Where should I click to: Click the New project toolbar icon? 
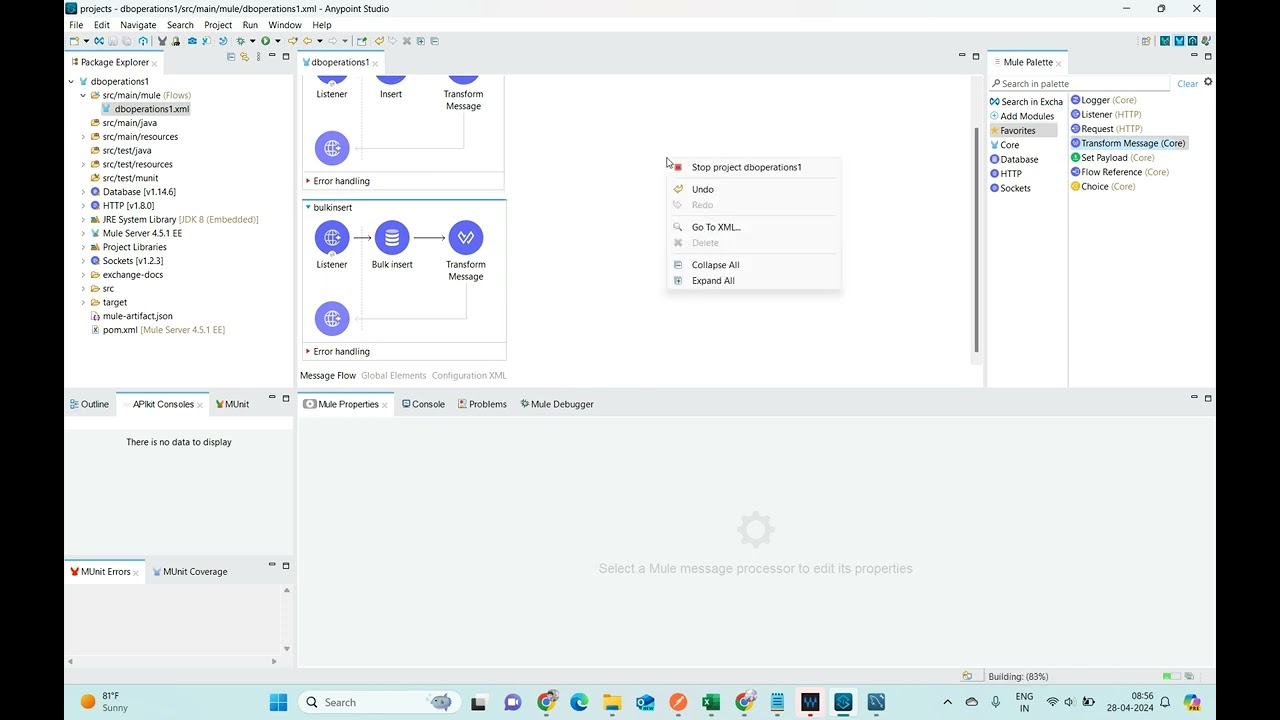[x=73, y=41]
